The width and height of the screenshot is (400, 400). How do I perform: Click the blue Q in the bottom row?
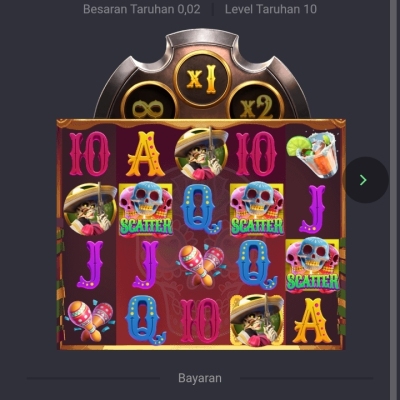[145, 320]
